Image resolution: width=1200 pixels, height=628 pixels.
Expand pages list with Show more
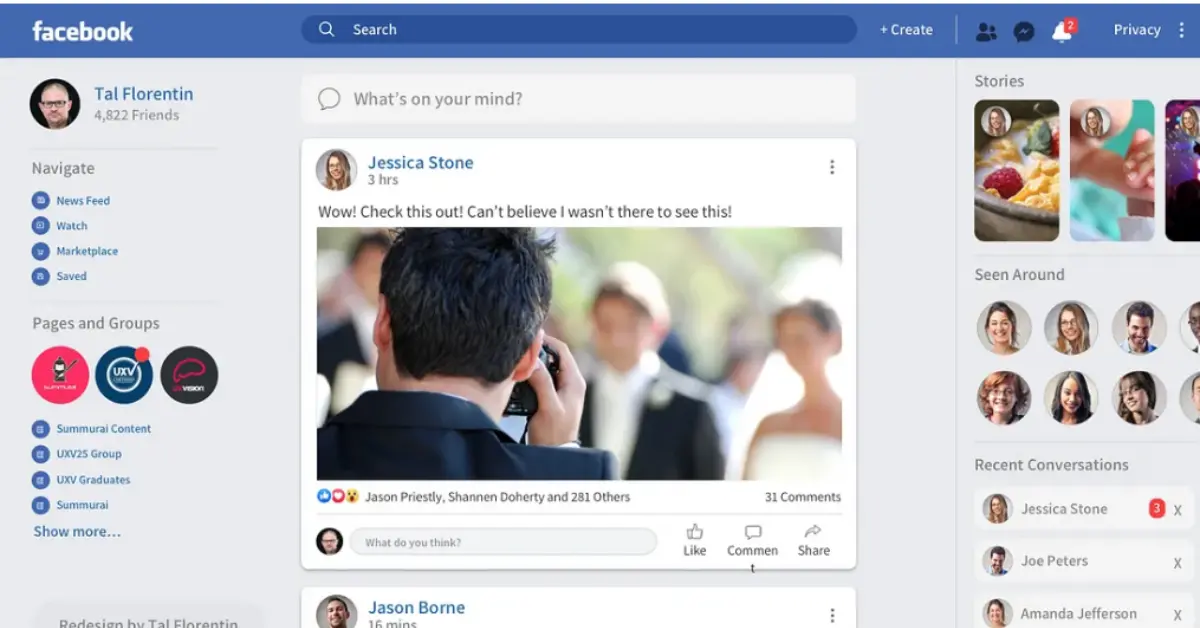77,531
